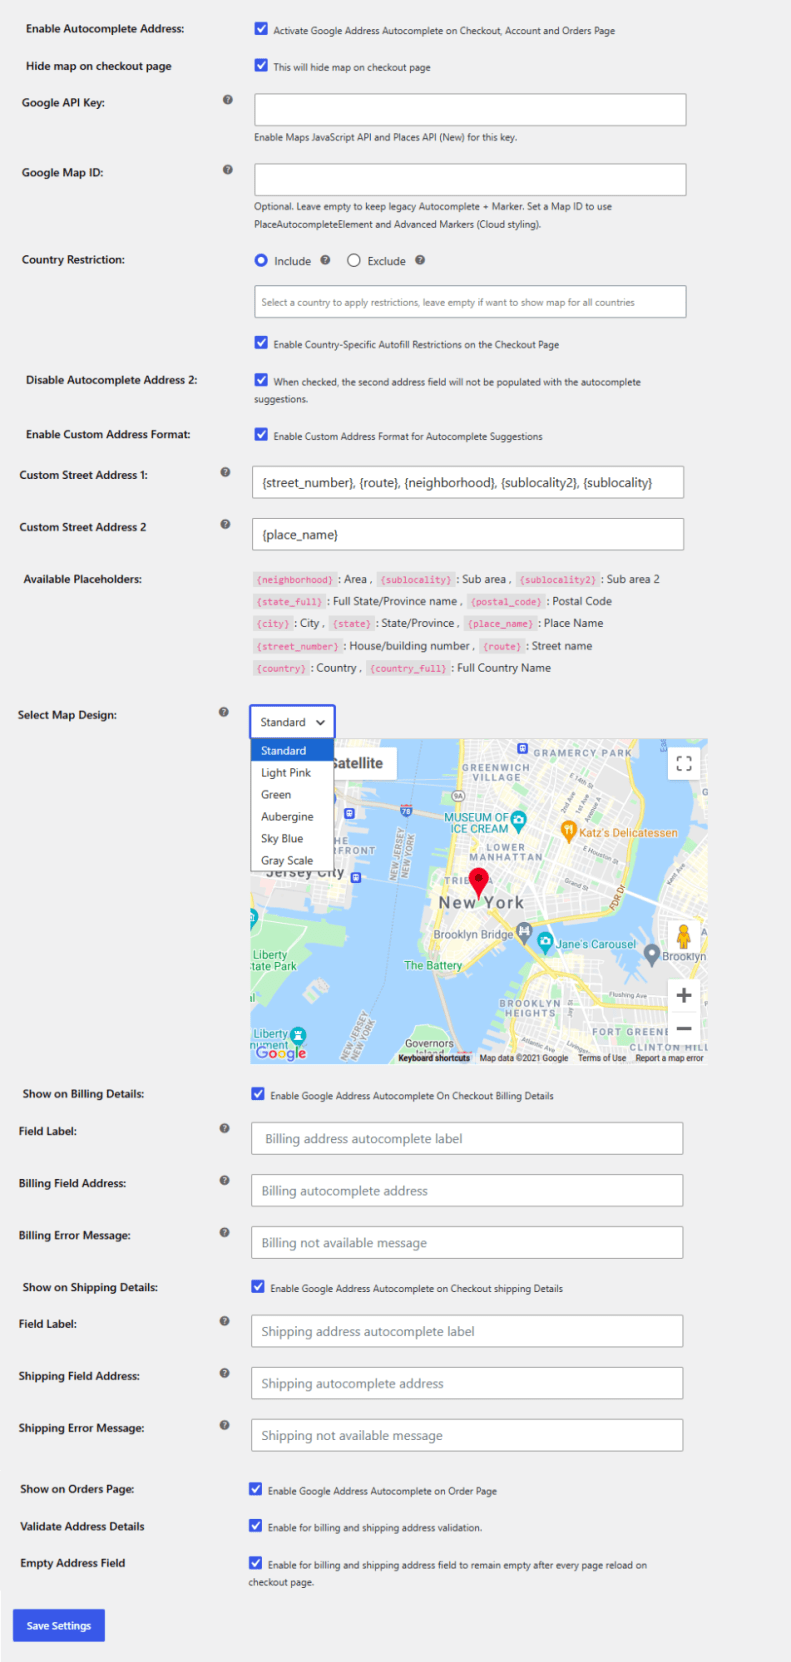Toggle Show on Billing Details checkbox
The height and width of the screenshot is (1662, 791).
(258, 1094)
